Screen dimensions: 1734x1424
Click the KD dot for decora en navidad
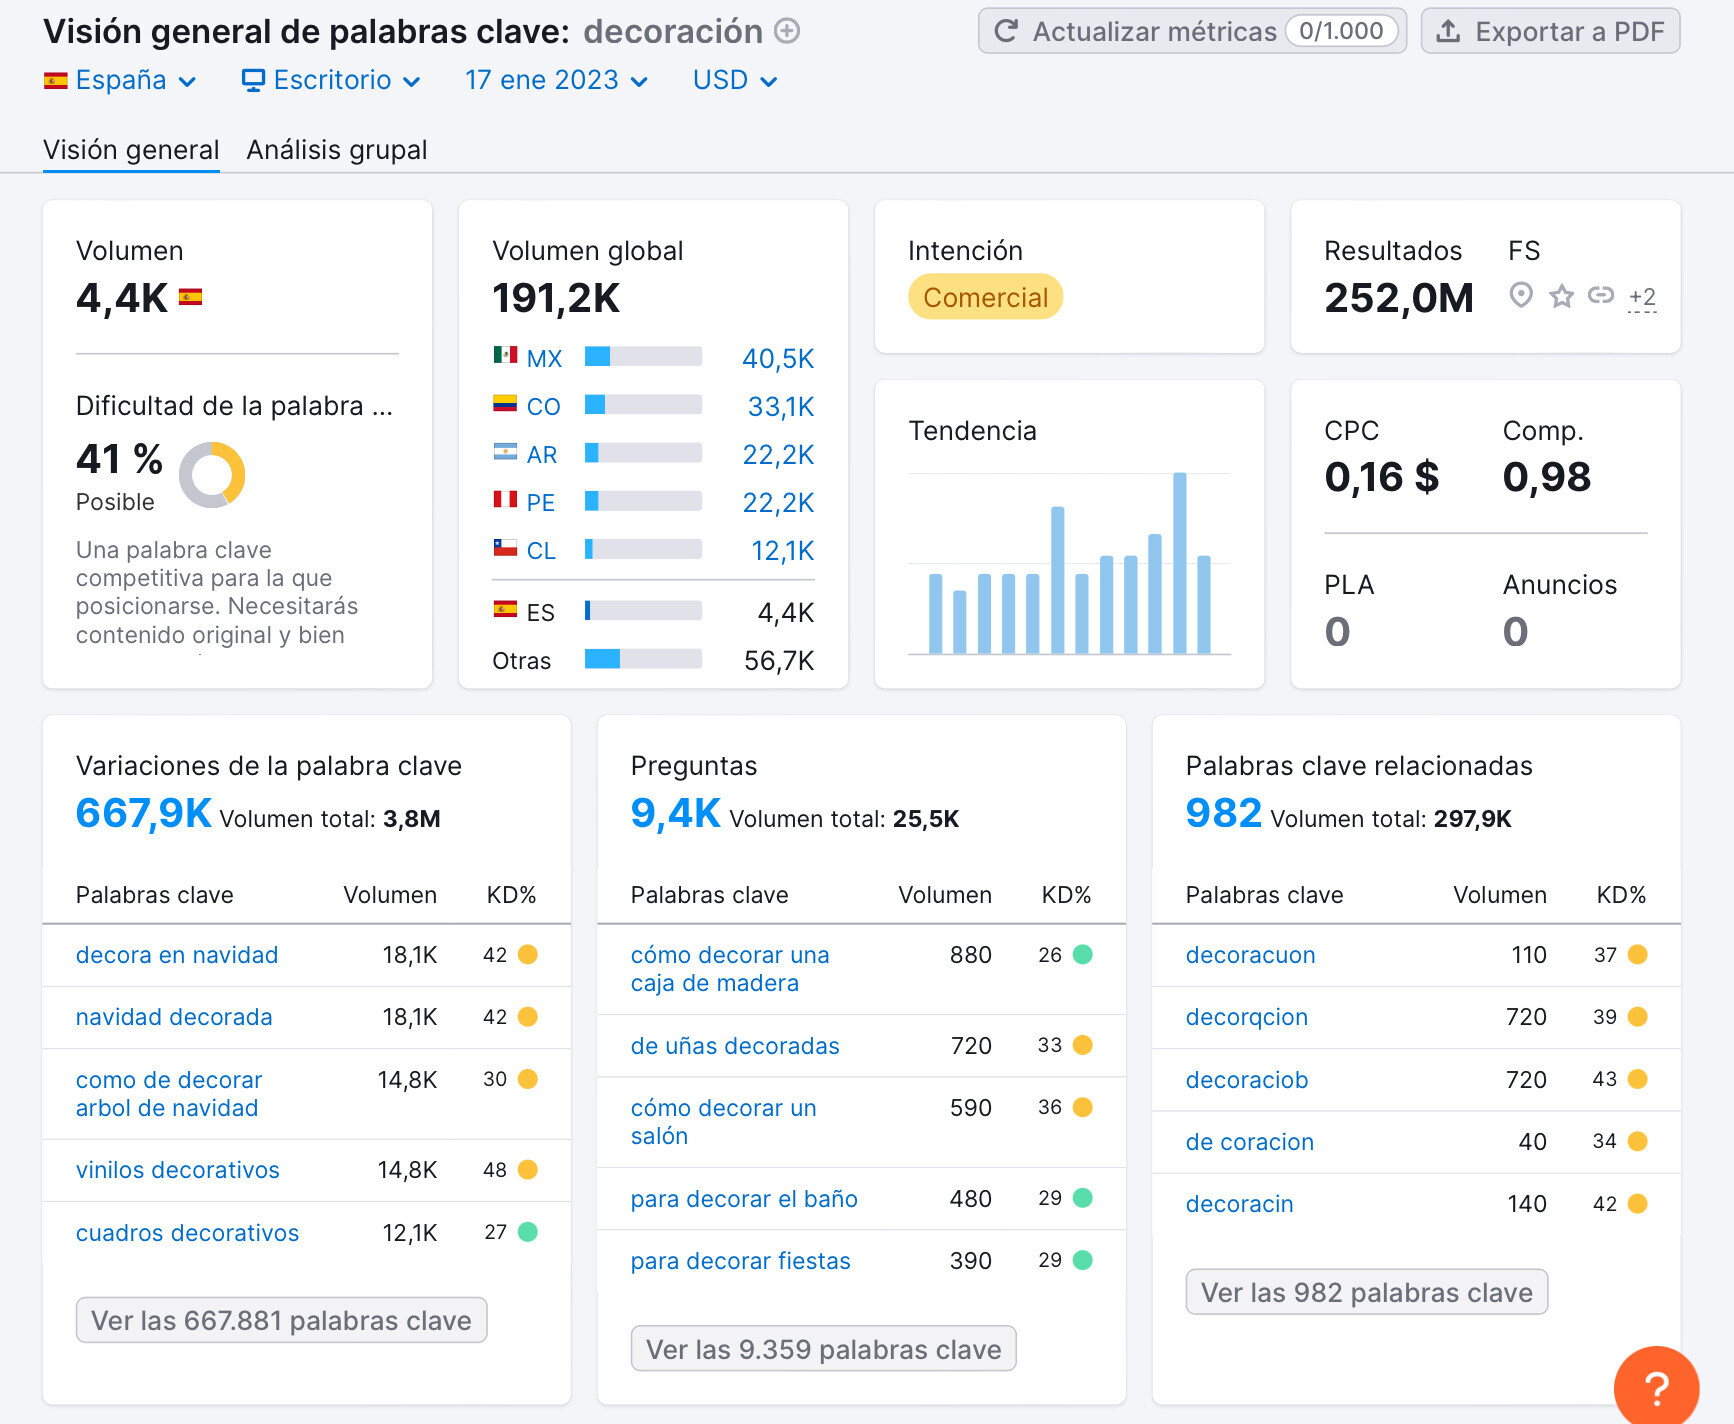click(x=528, y=955)
